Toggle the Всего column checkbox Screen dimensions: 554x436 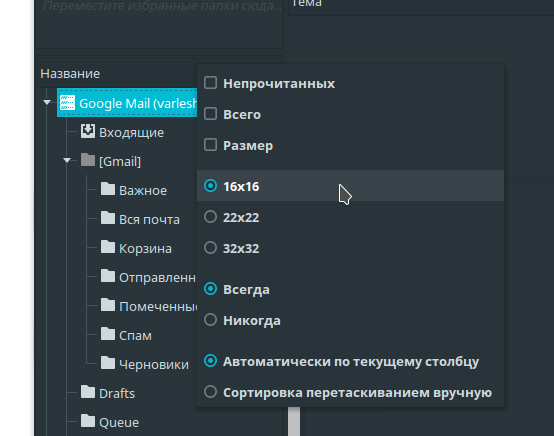(211, 114)
